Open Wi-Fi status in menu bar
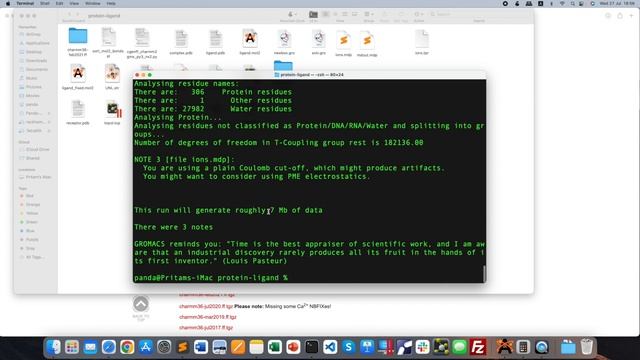Screen dimensions: 640x360 (x=562, y=3)
